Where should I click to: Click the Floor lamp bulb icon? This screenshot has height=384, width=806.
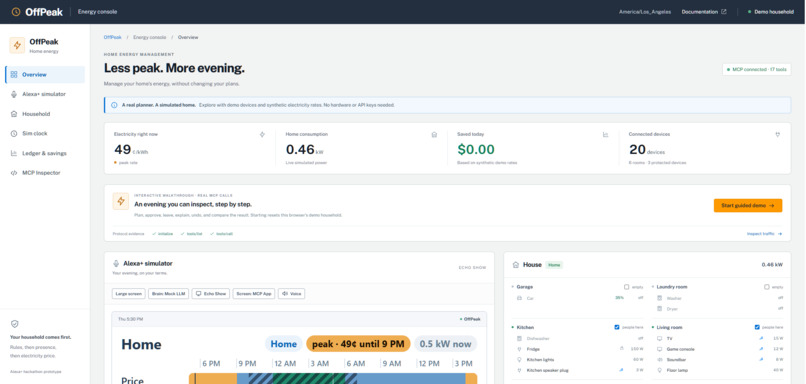click(660, 370)
